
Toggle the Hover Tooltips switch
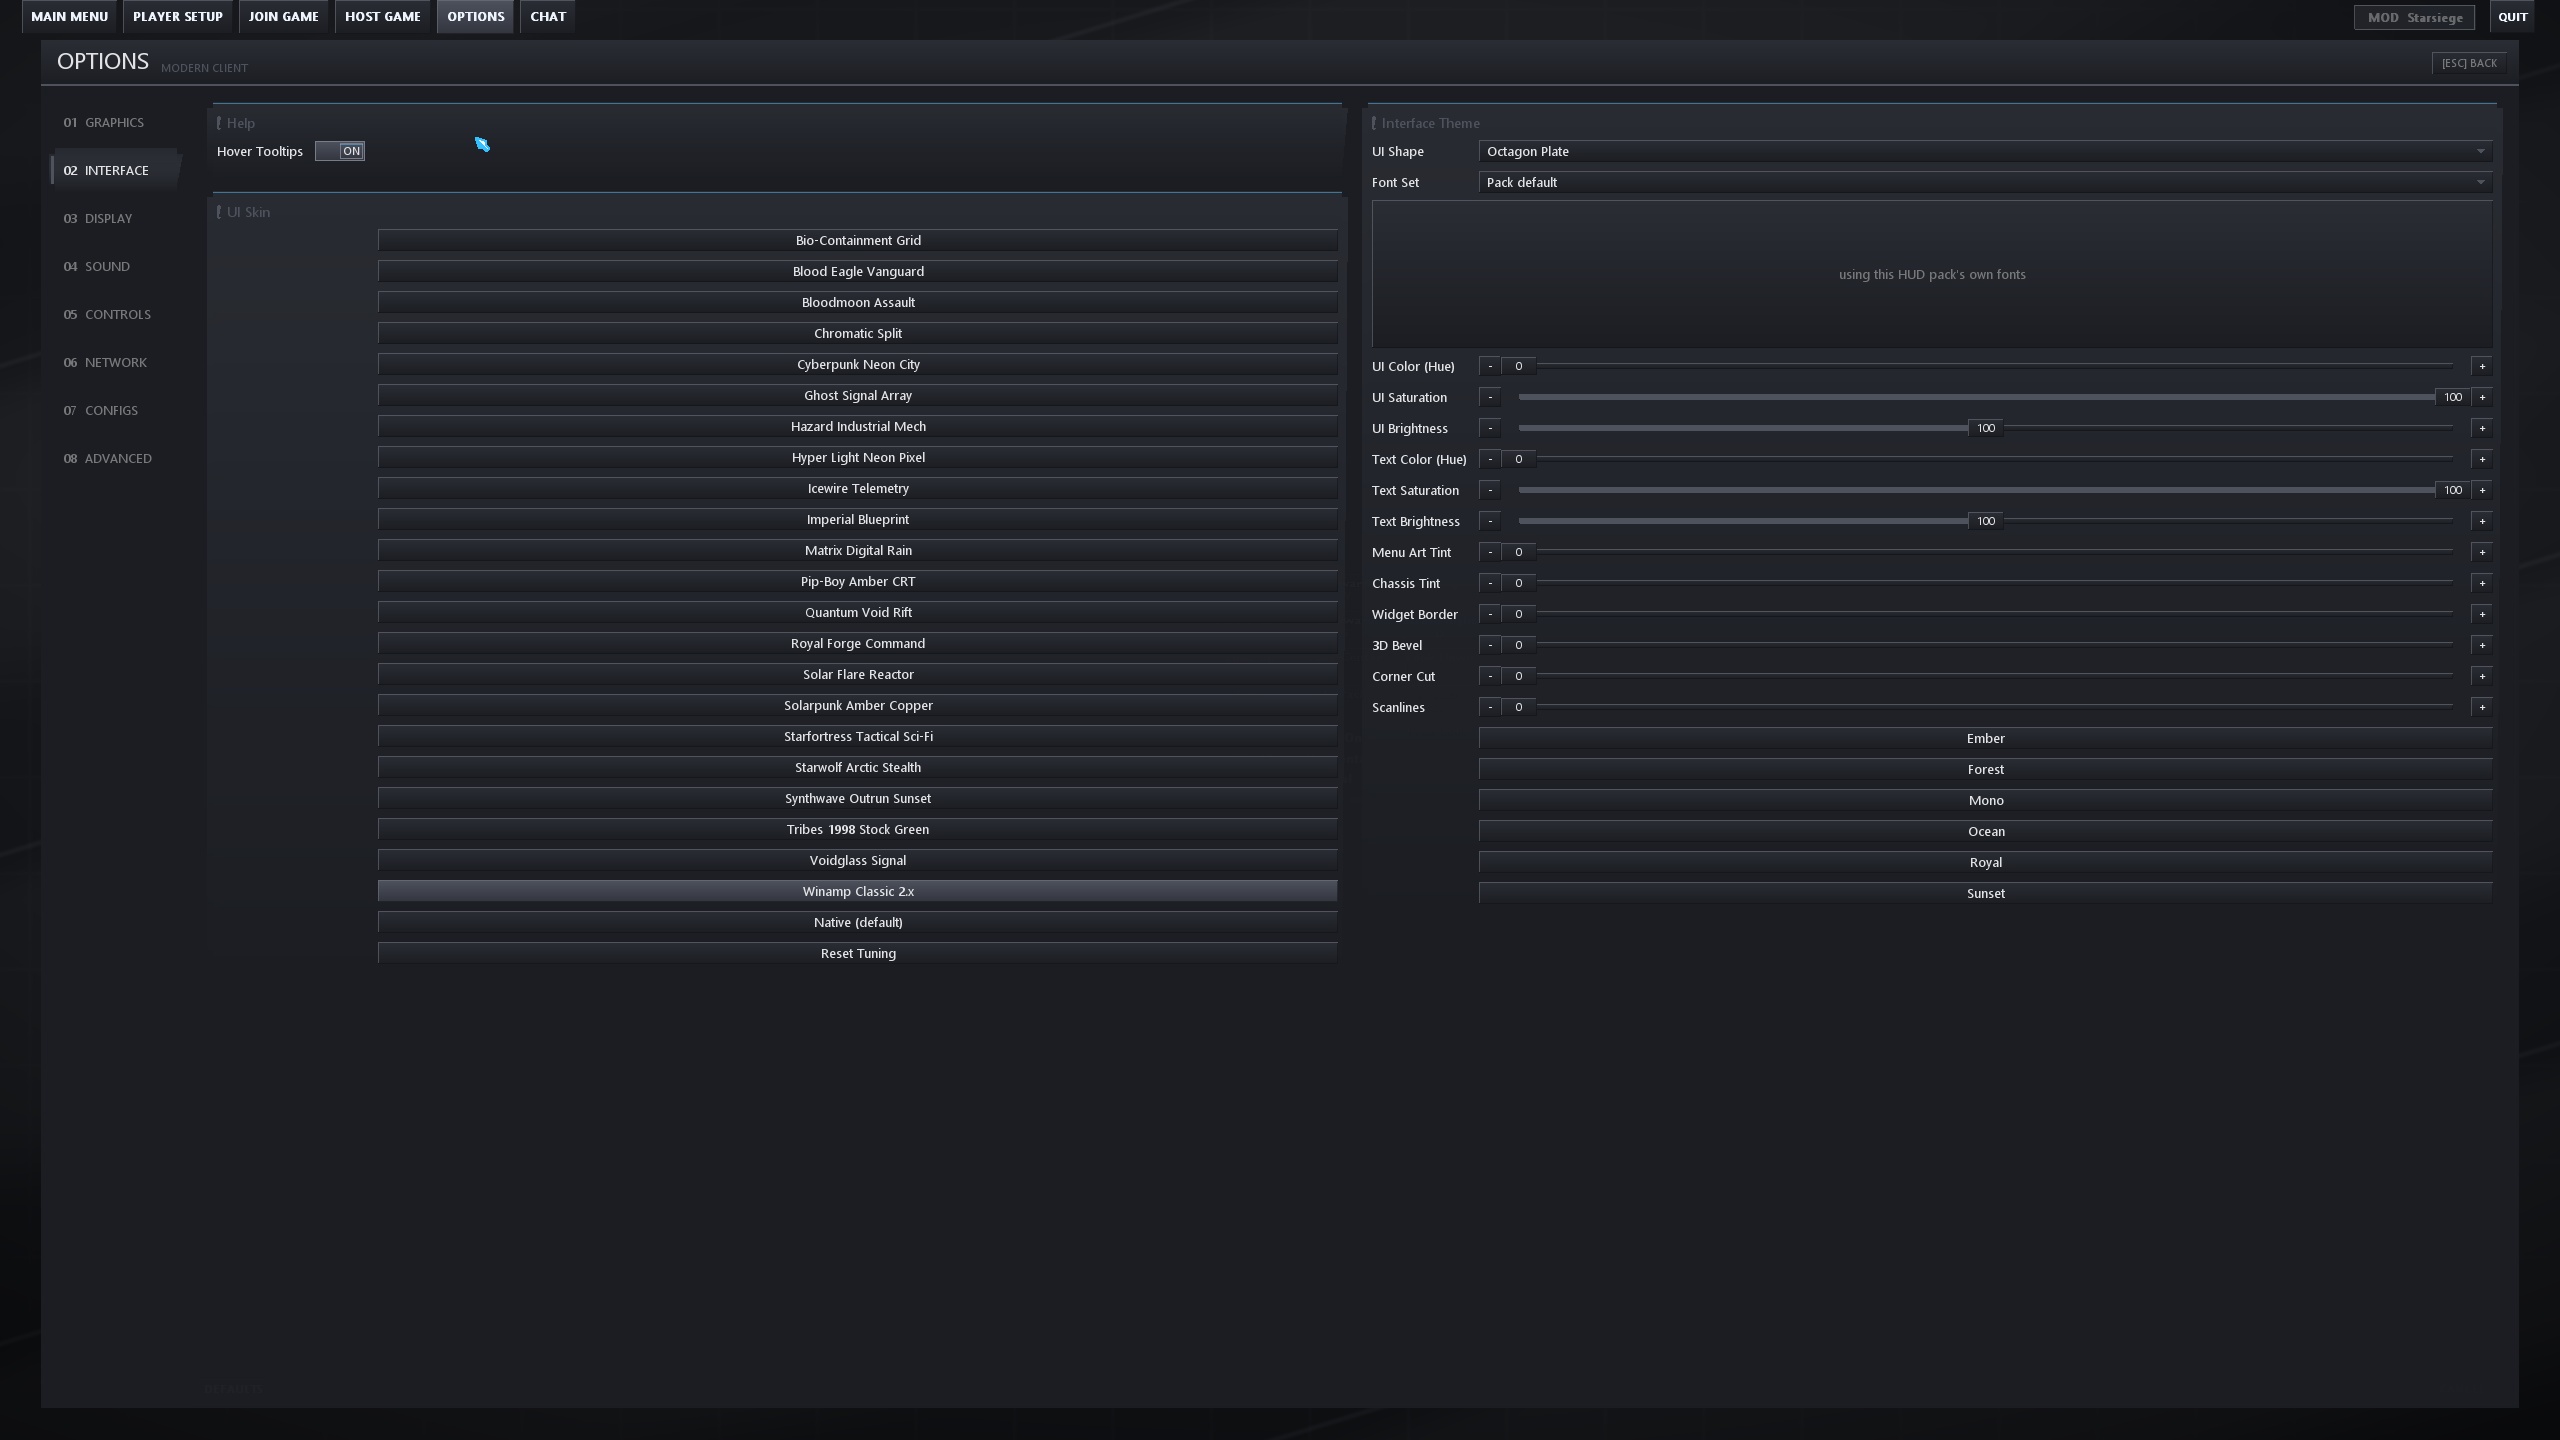(x=339, y=151)
